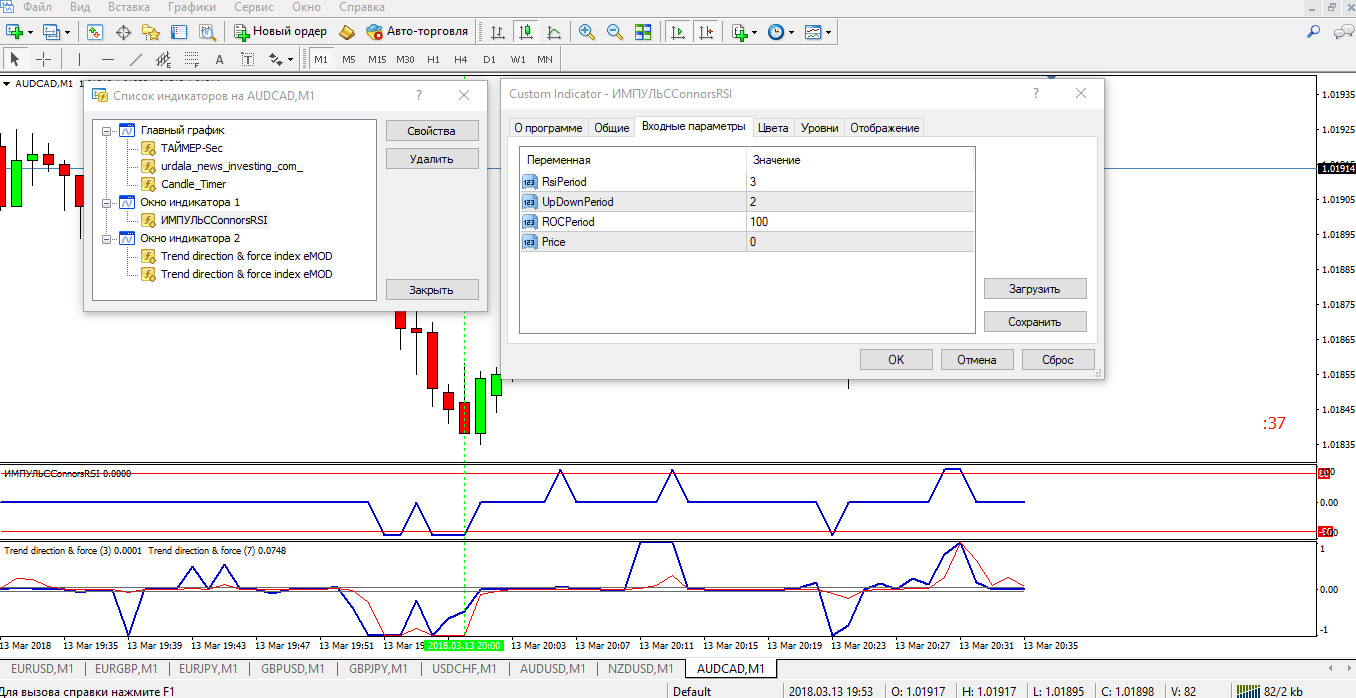Viewport: 1356px width, 698px height.
Task: Click the Удалить button
Action: [432, 158]
